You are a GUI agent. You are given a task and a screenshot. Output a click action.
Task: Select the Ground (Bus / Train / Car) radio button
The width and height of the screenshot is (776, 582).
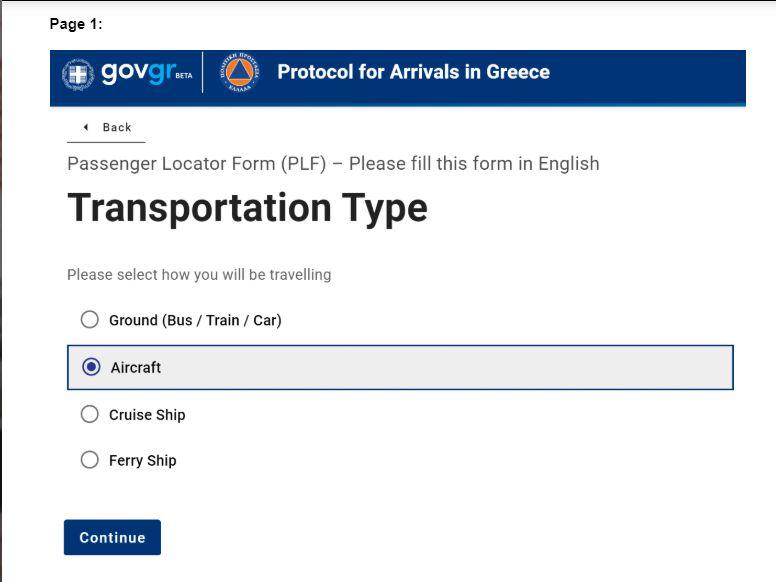coord(90,320)
